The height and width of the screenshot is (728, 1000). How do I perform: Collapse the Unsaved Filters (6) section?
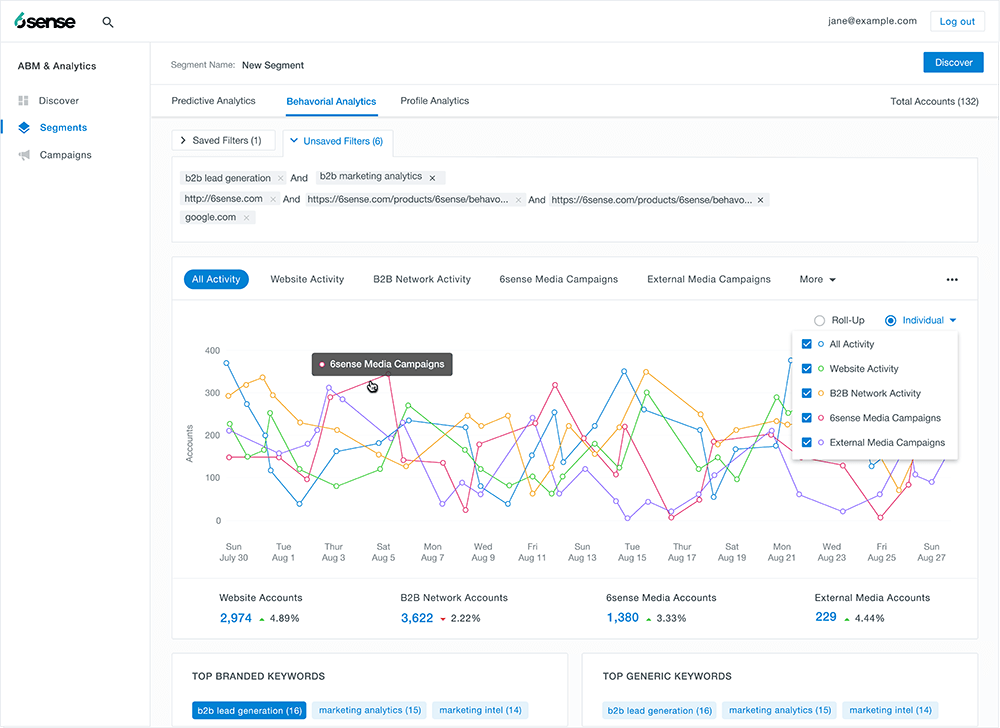(337, 142)
